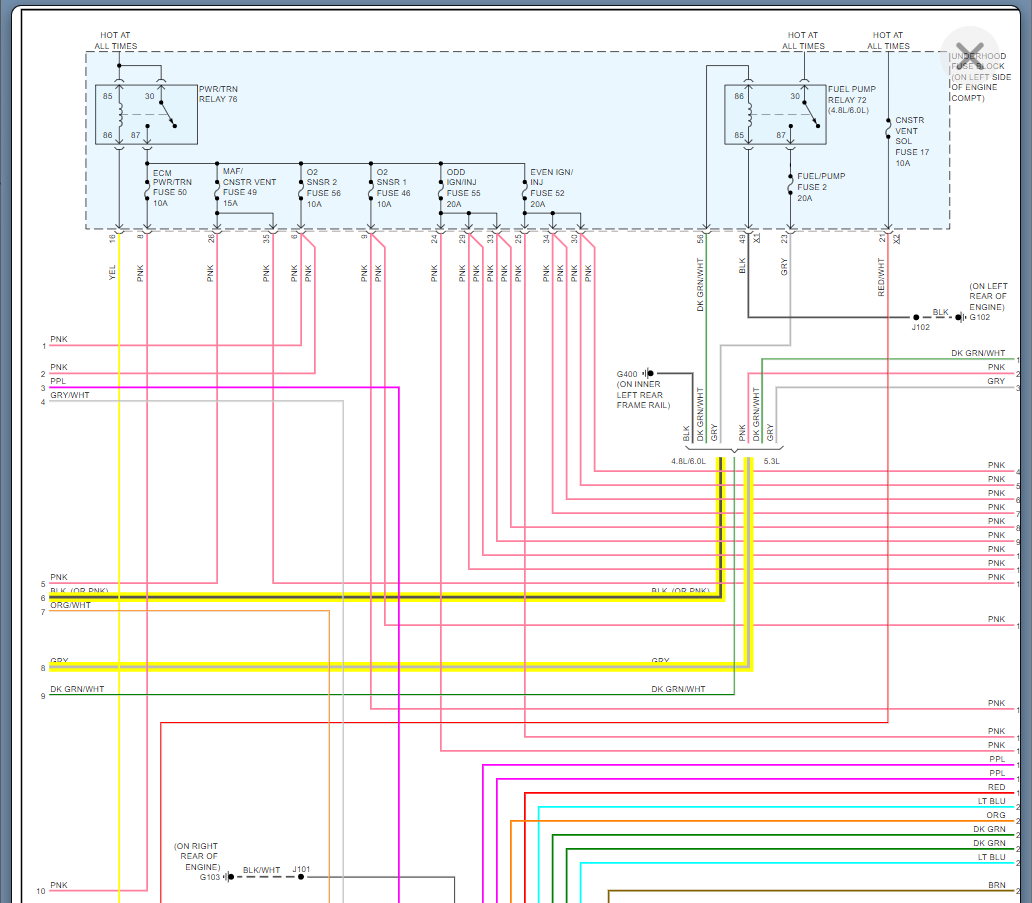
Task: Click the MAF/CNSTR VENT Fuse 49 label
Action: click(248, 187)
